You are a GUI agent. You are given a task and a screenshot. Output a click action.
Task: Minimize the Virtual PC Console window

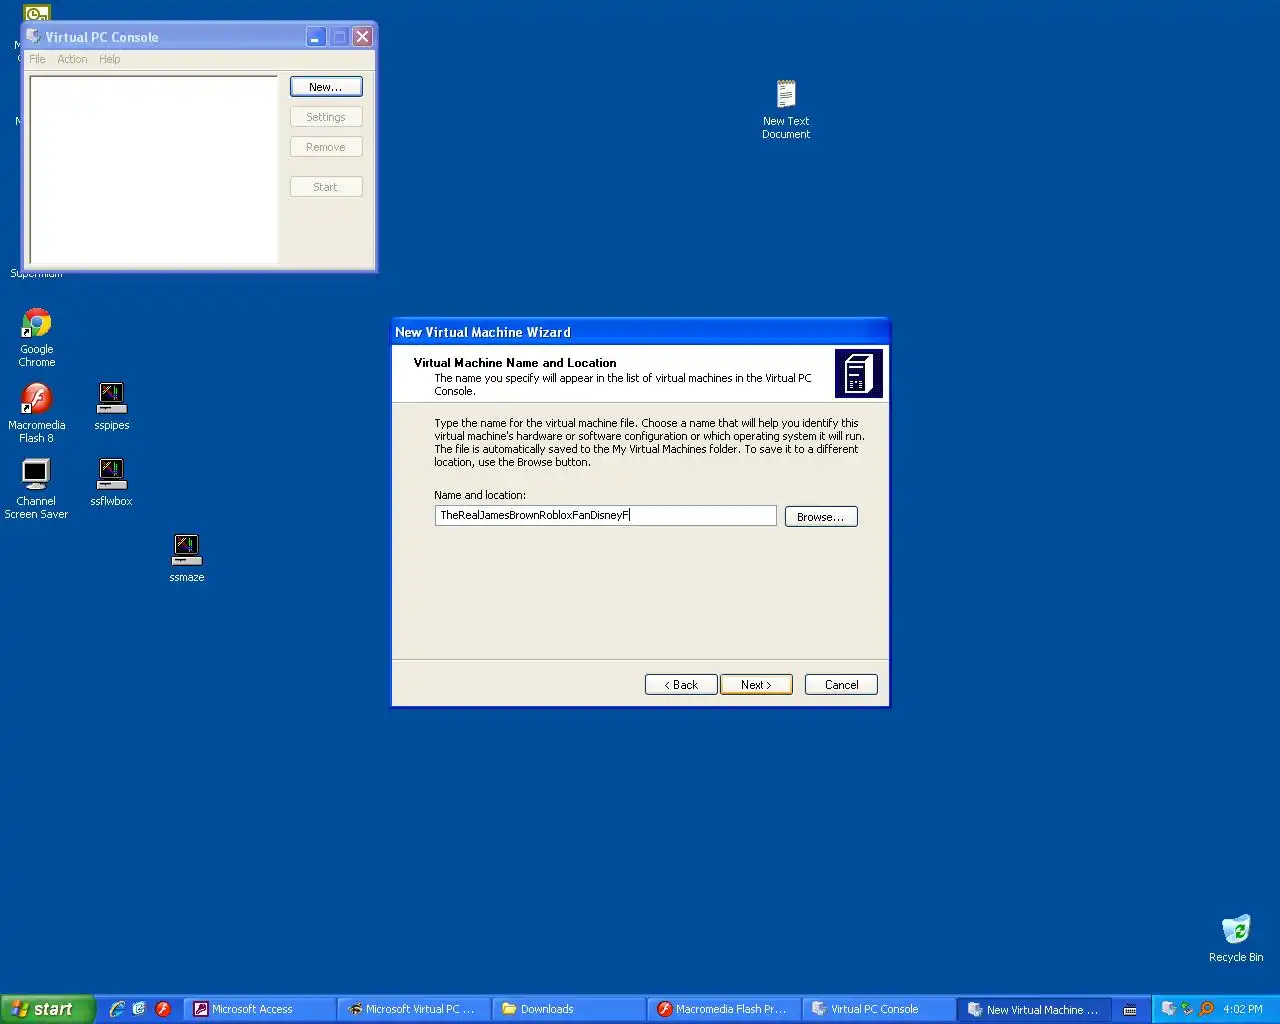coord(315,37)
